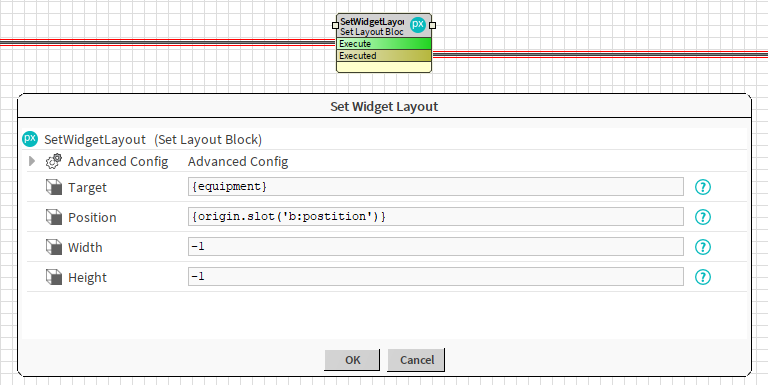Click the cube icon next to Target
Viewport: 768px width, 385px height.
pos(54,187)
